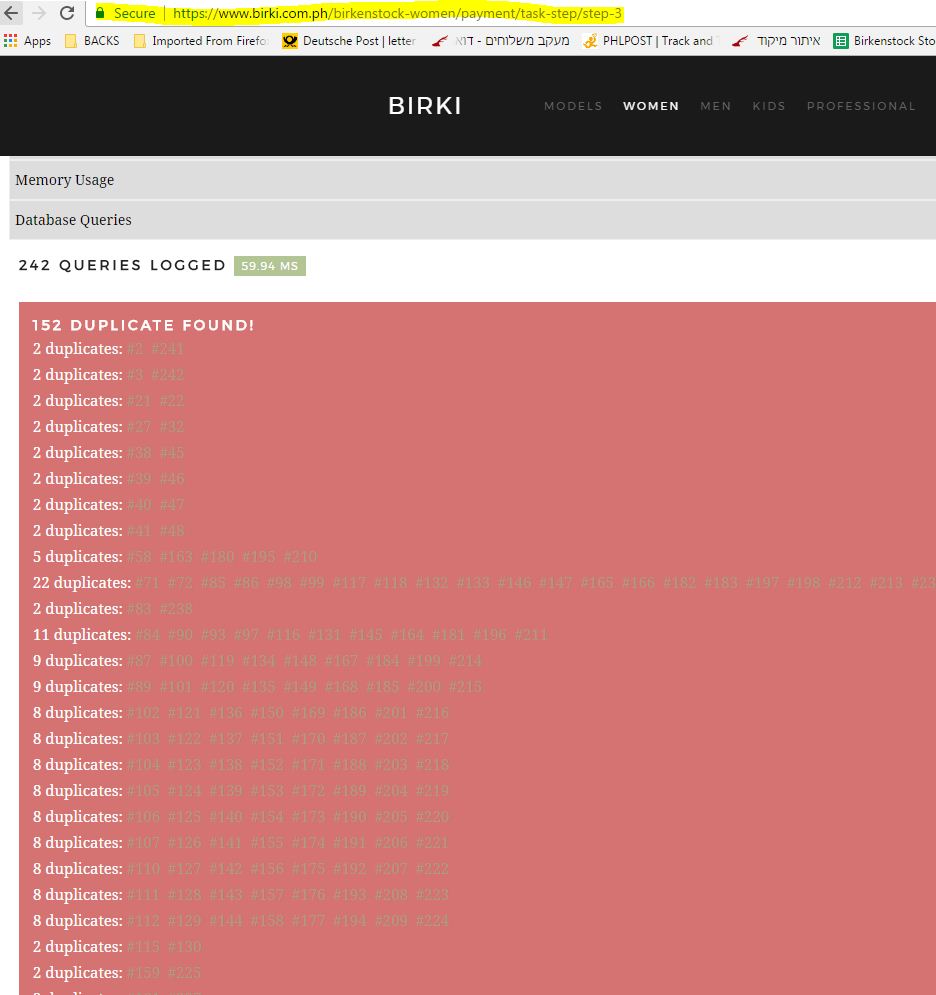This screenshot has width=936, height=995.
Task: Jump to query #84
Action: (x=147, y=635)
